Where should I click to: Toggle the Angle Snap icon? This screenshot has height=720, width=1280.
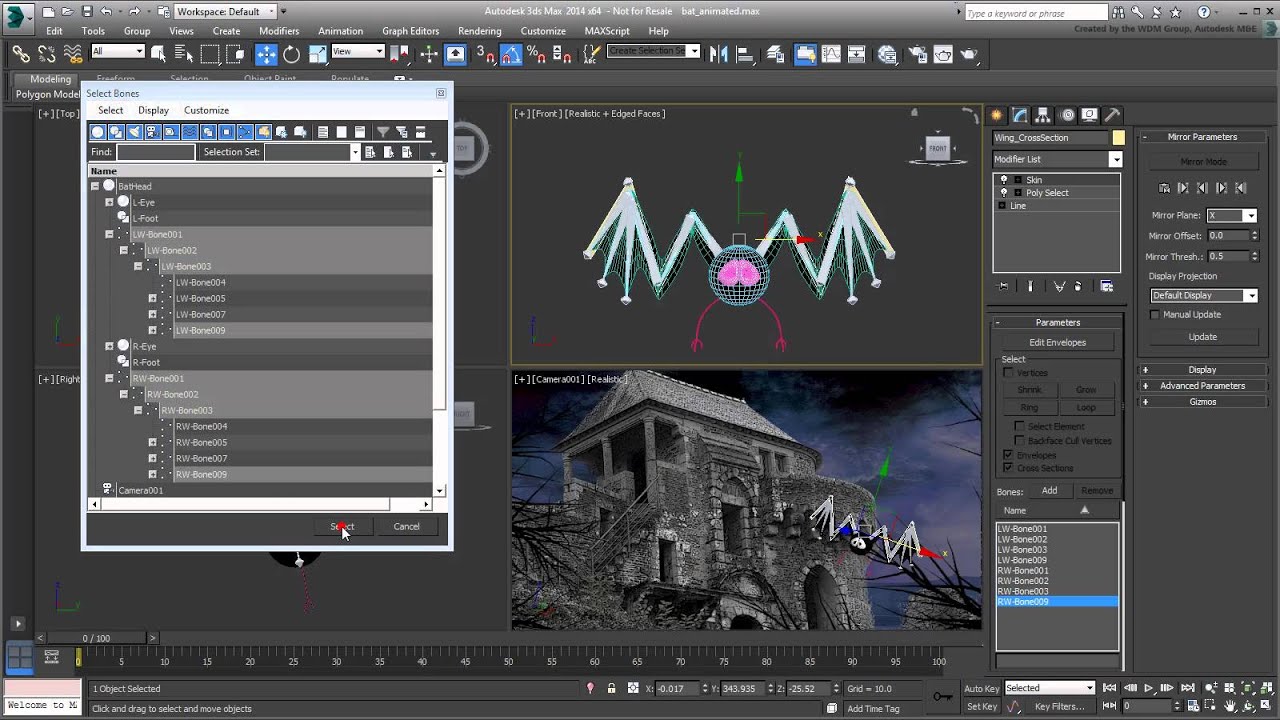coord(510,54)
